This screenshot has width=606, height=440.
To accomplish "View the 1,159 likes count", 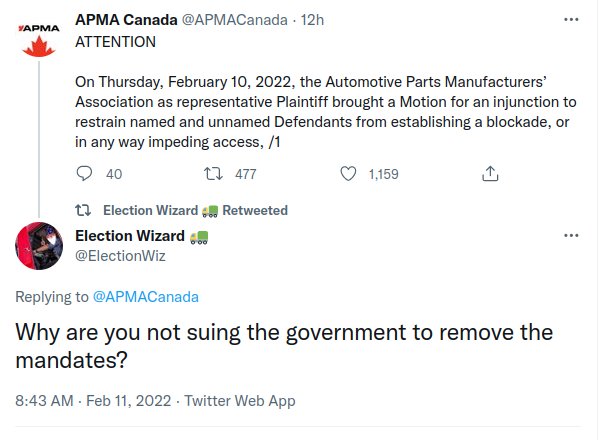I will pyautogui.click(x=383, y=174).
